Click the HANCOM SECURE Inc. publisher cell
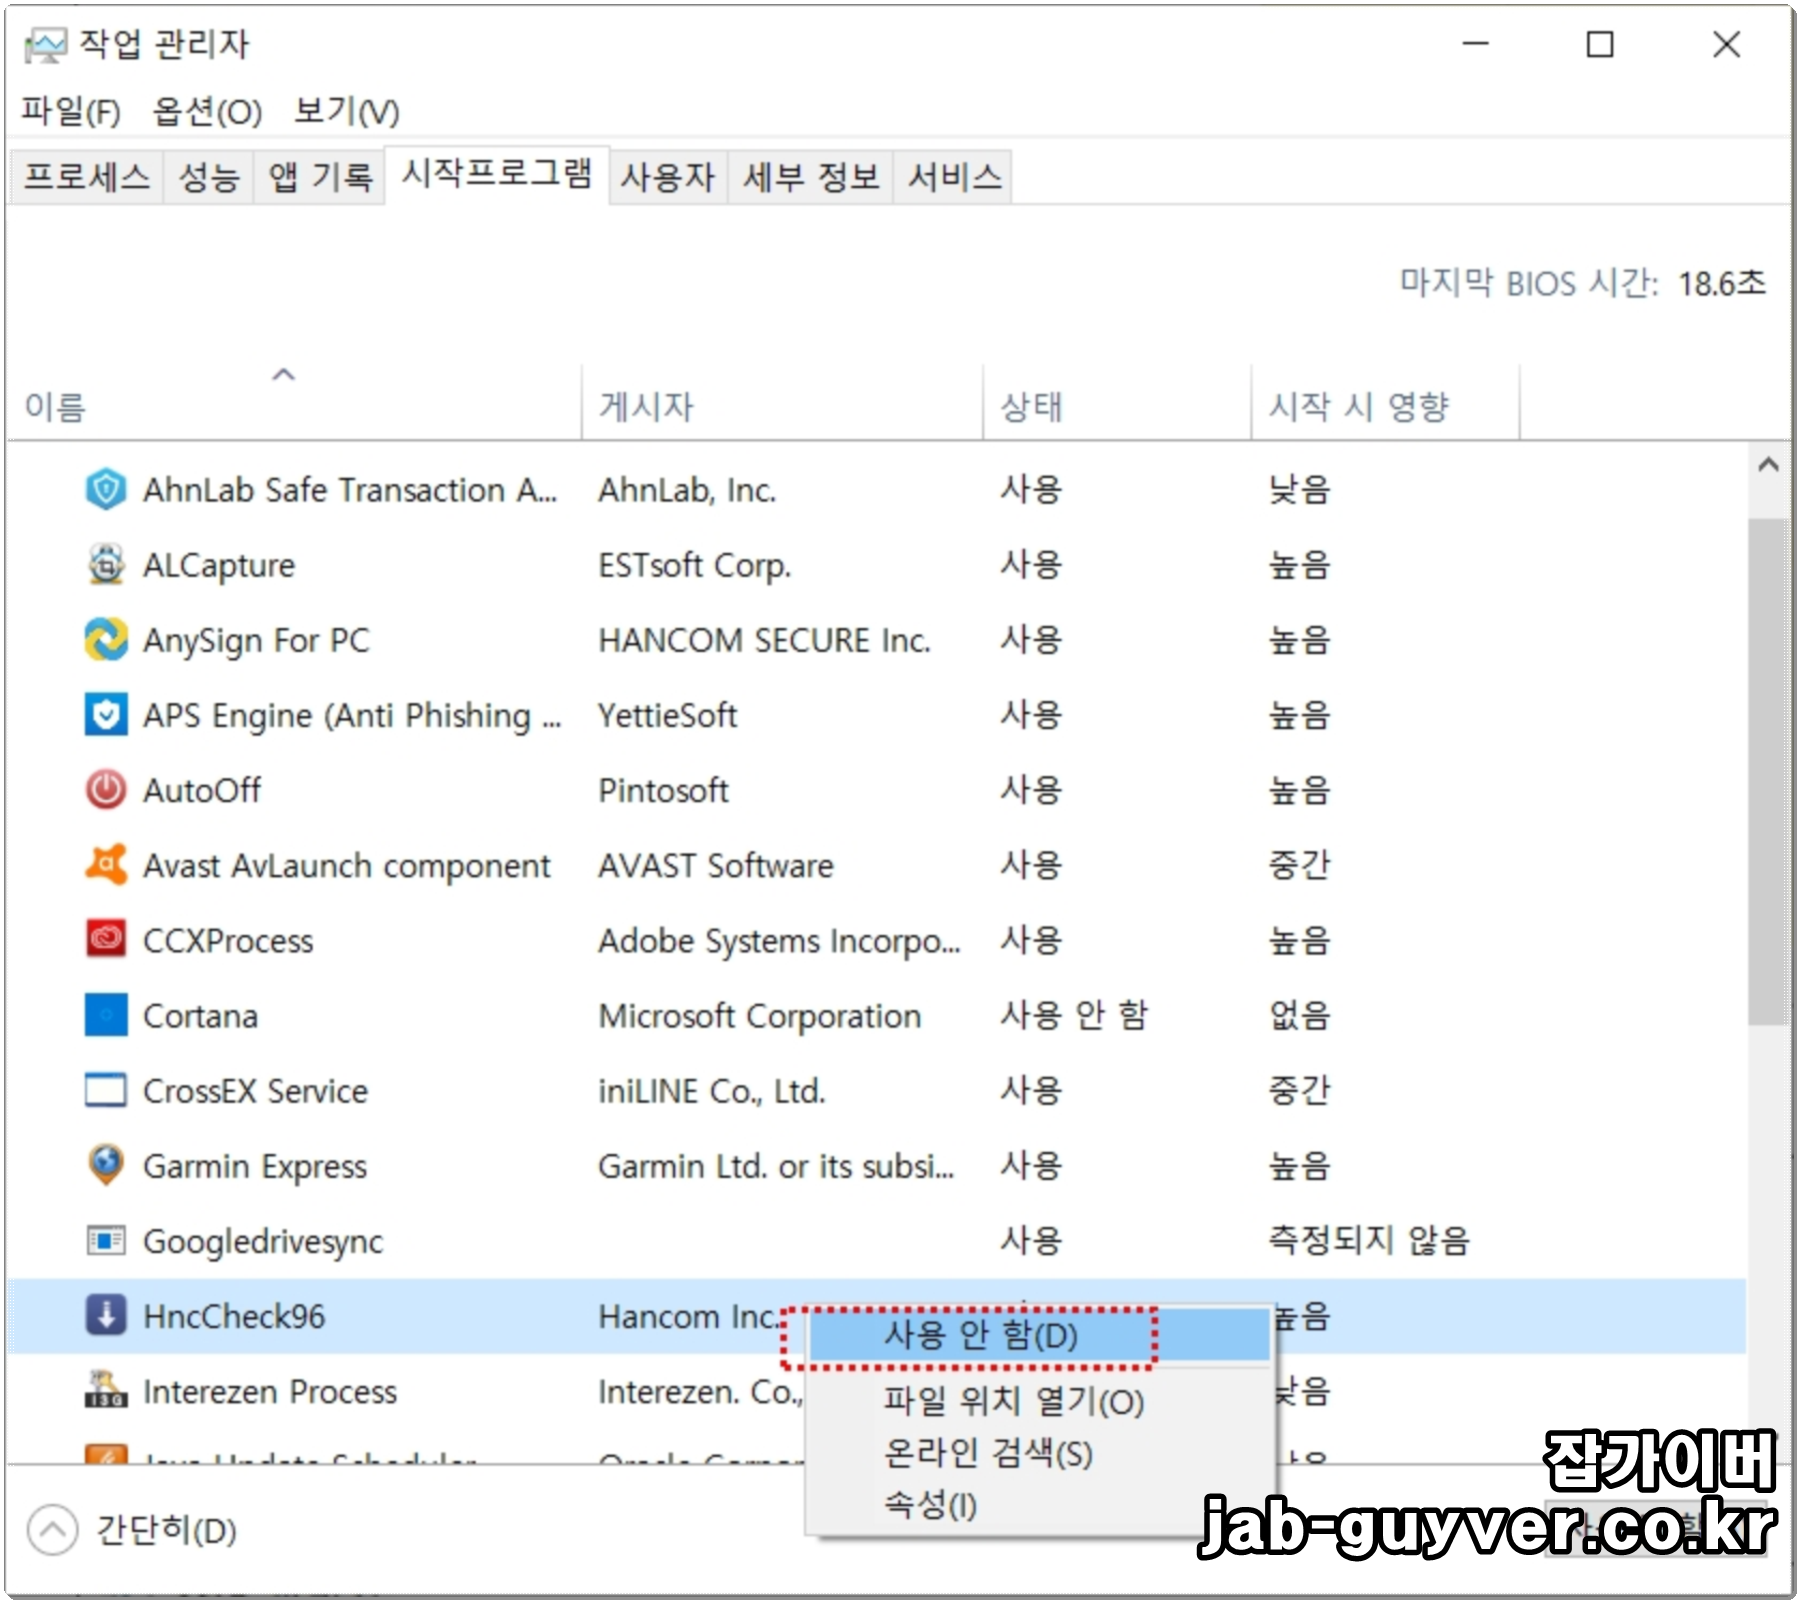 tap(764, 640)
